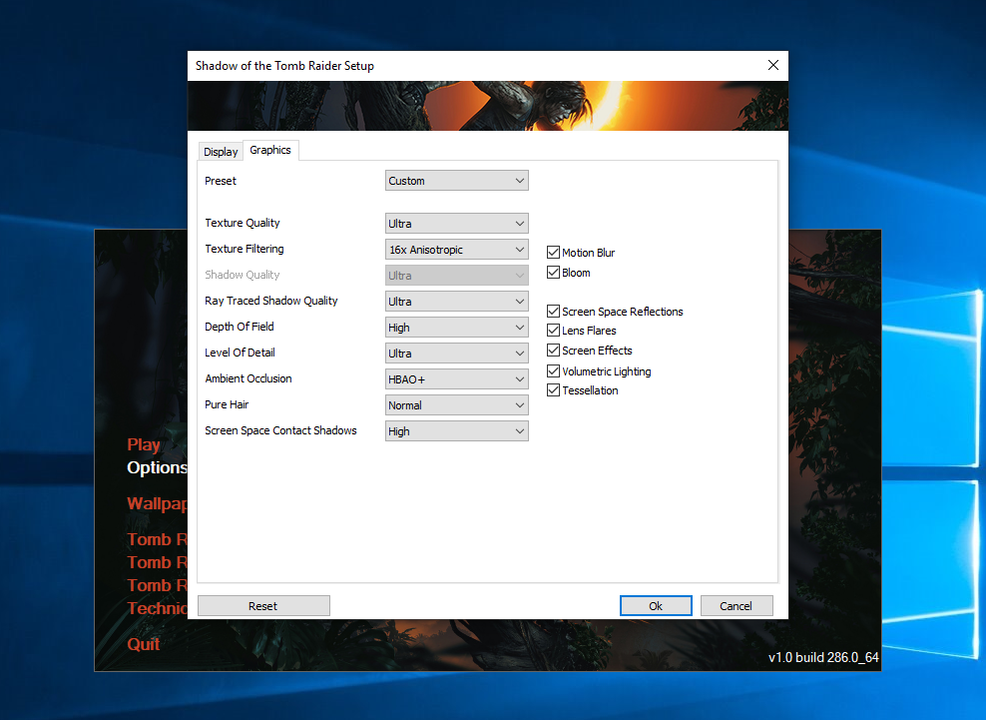The width and height of the screenshot is (986, 720).
Task: Uncheck the Bloom option
Action: (x=553, y=272)
